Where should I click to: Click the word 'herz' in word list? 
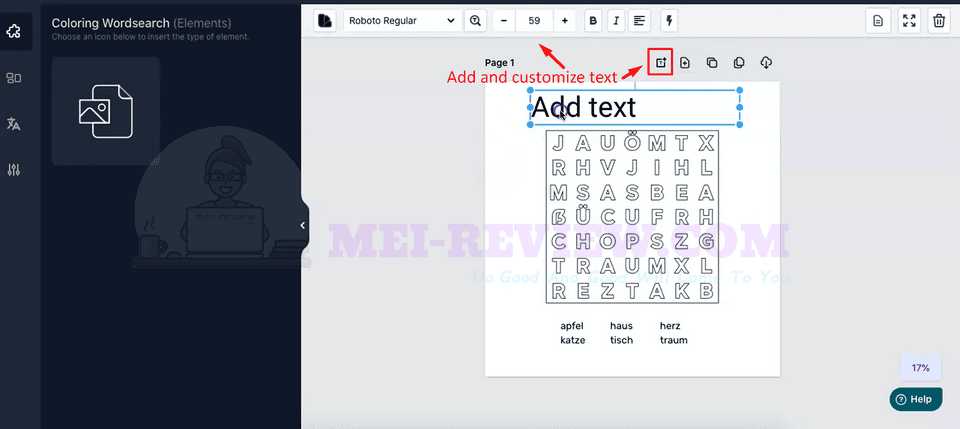(x=670, y=326)
